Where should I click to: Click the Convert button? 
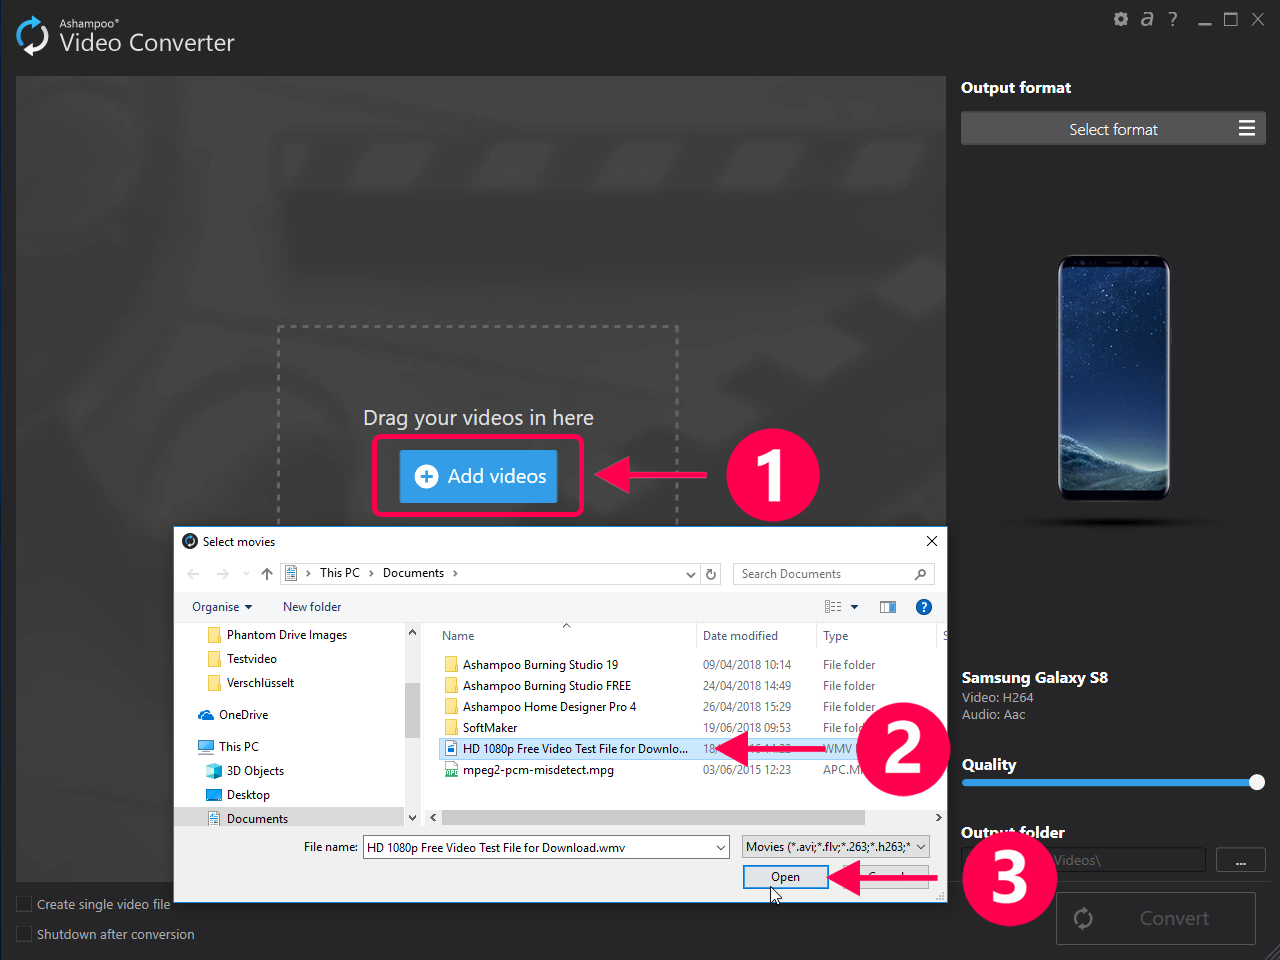[x=1156, y=918]
